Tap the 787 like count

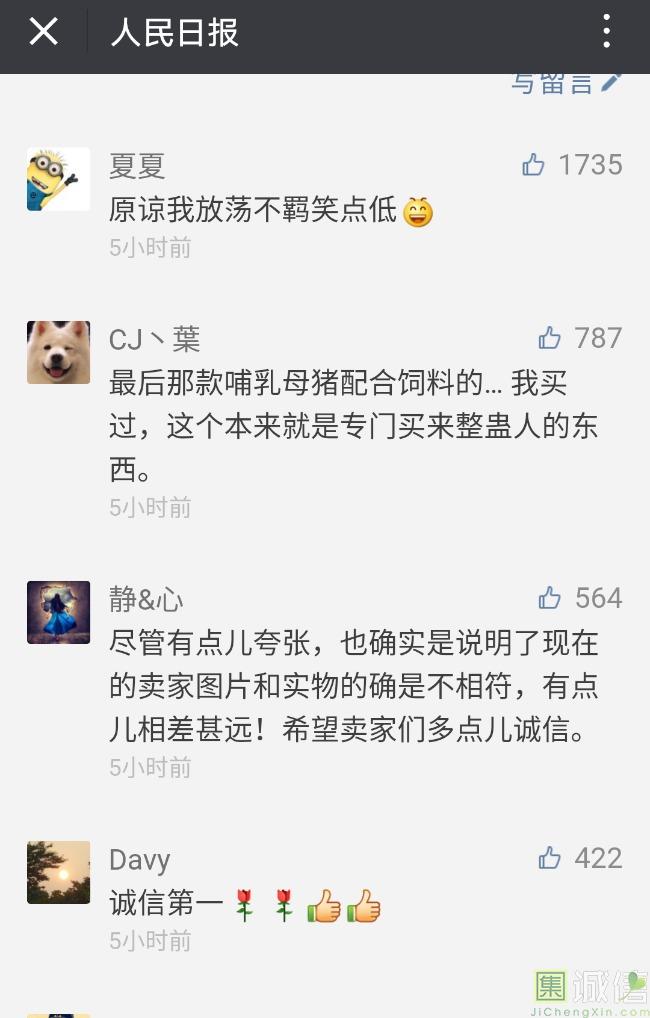tap(598, 338)
